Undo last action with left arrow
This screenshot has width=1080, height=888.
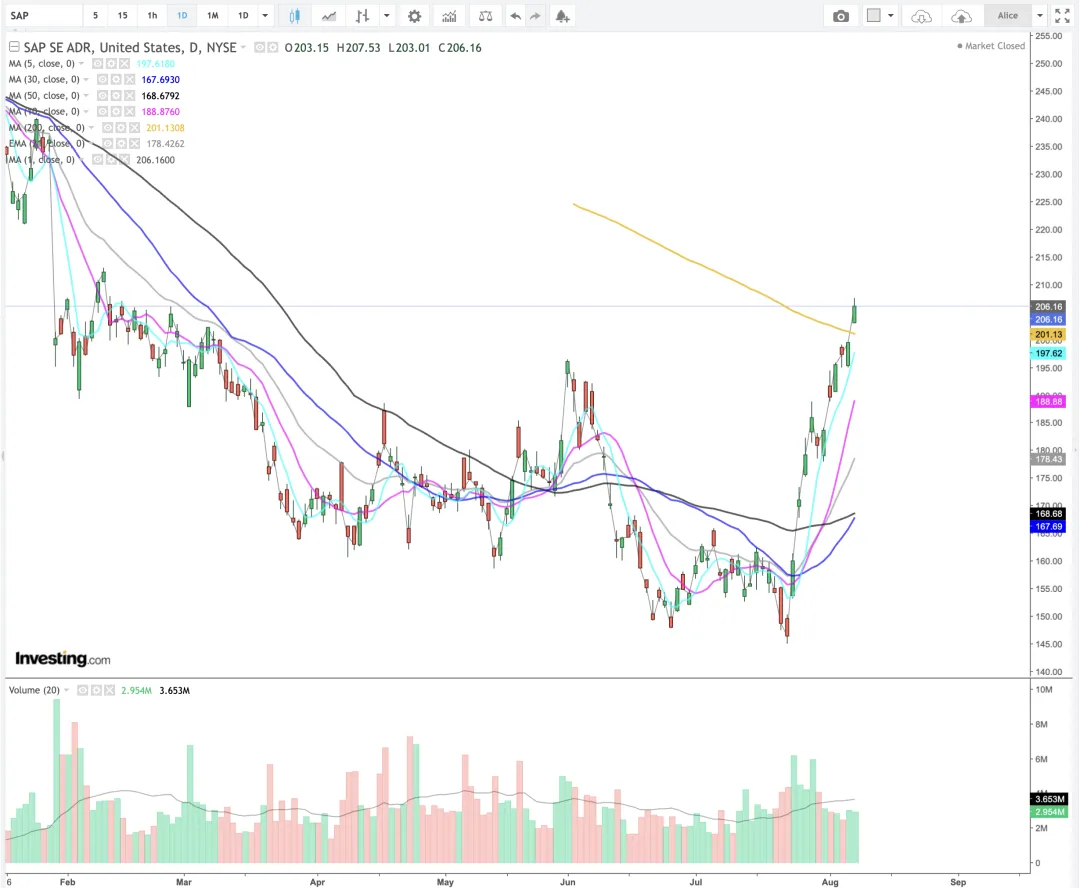515,16
